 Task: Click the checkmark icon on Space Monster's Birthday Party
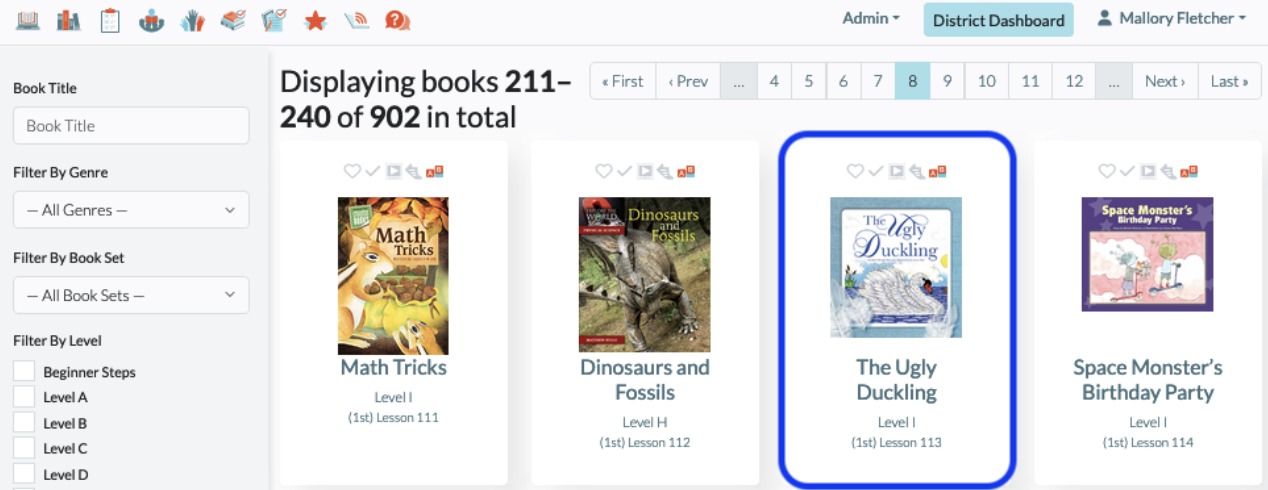(1128, 171)
